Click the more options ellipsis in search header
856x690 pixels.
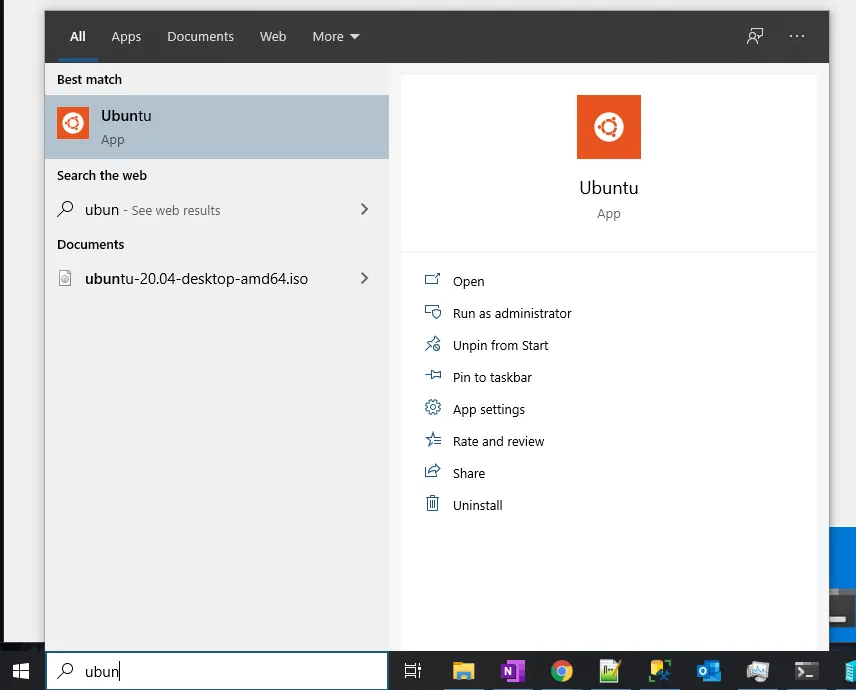point(797,36)
